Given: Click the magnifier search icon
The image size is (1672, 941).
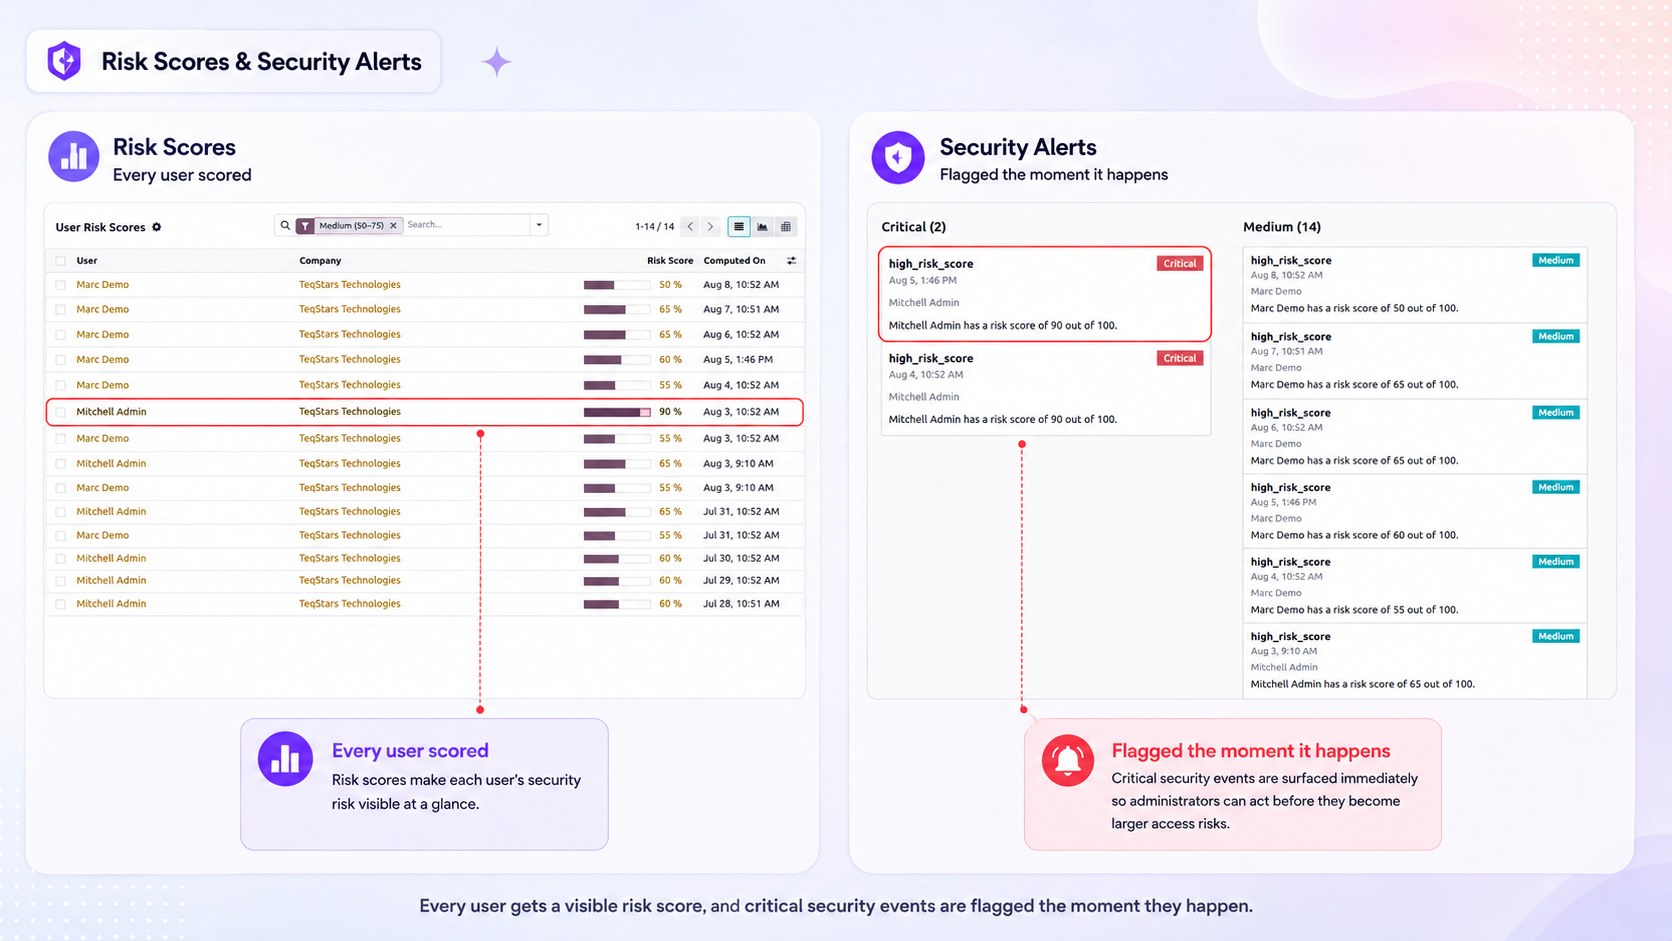Looking at the screenshot, I should [x=285, y=226].
